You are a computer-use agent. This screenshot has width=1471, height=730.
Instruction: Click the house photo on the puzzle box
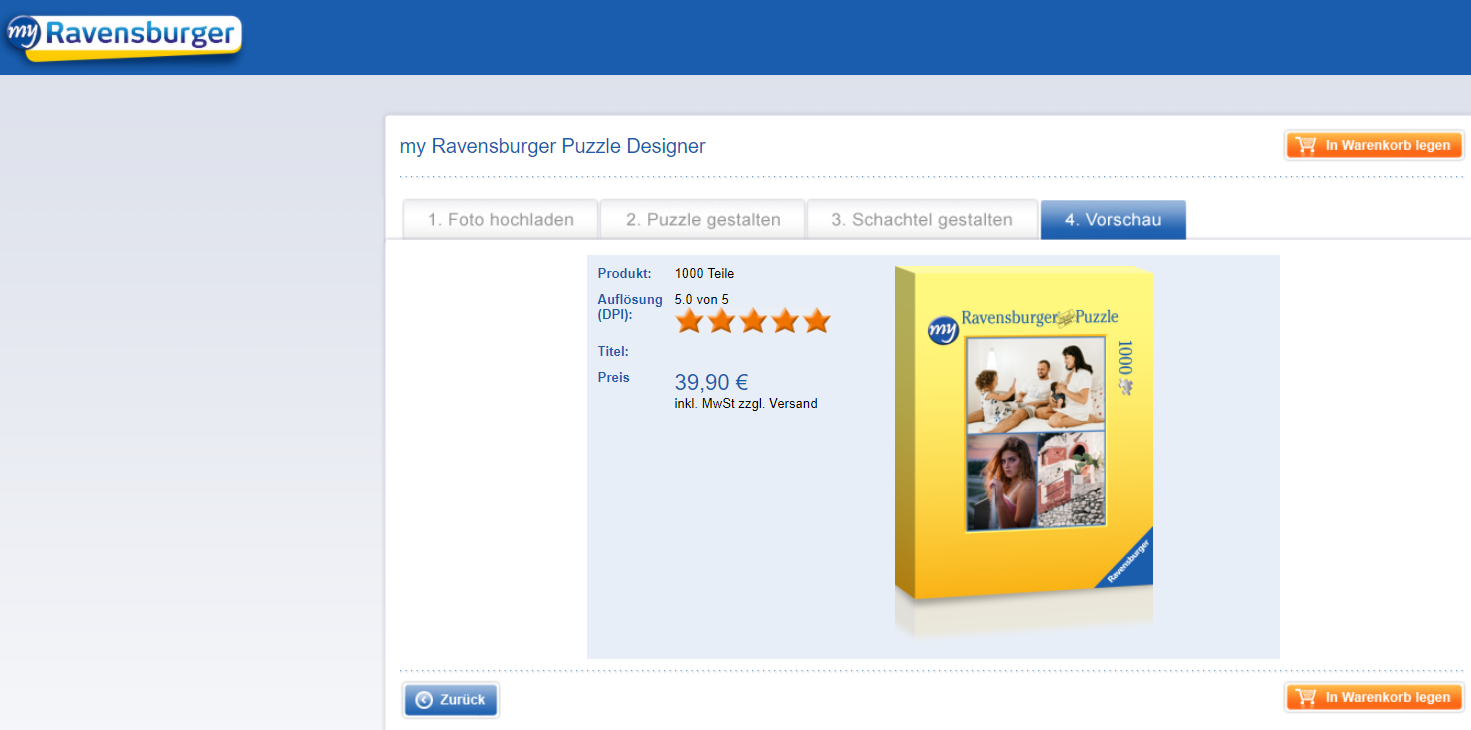point(1070,480)
